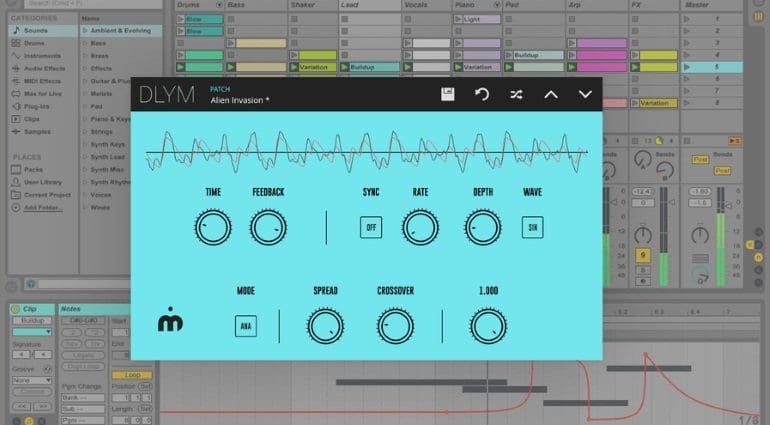Open the Audio Effects browser category
Image resolution: width=770 pixels, height=425 pixels.
[x=42, y=69]
